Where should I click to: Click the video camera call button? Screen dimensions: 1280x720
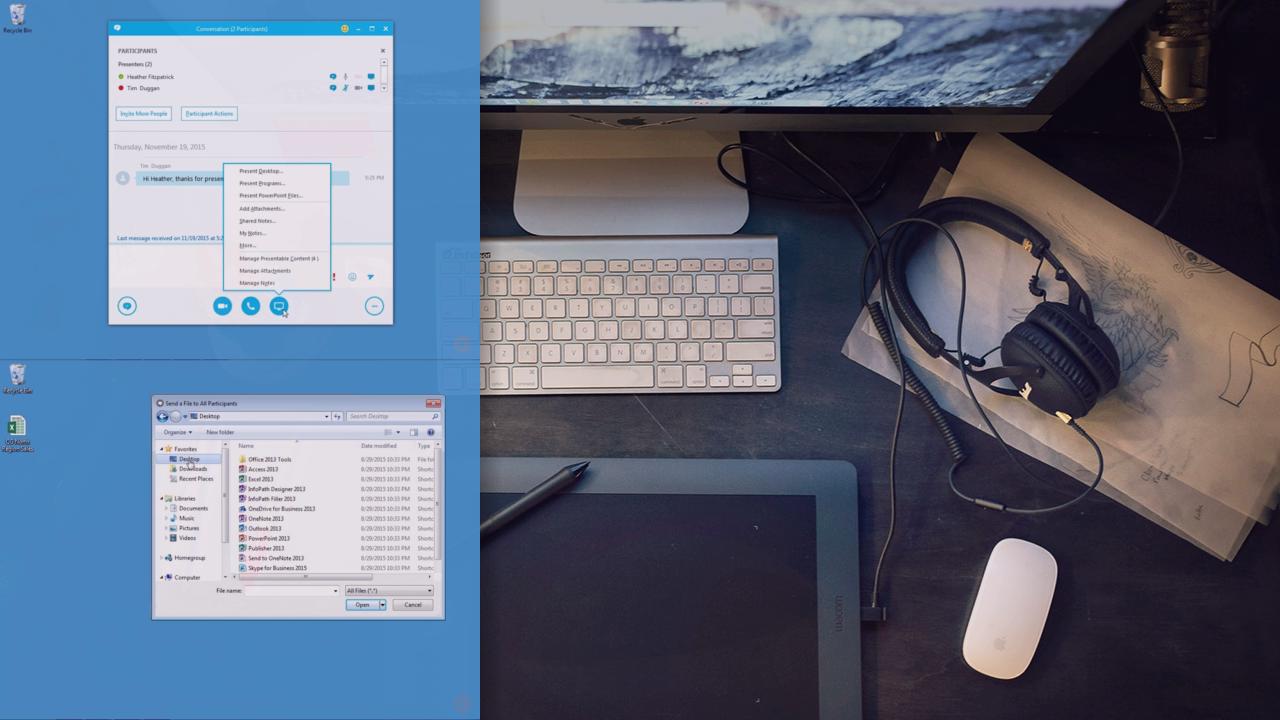tap(222, 306)
